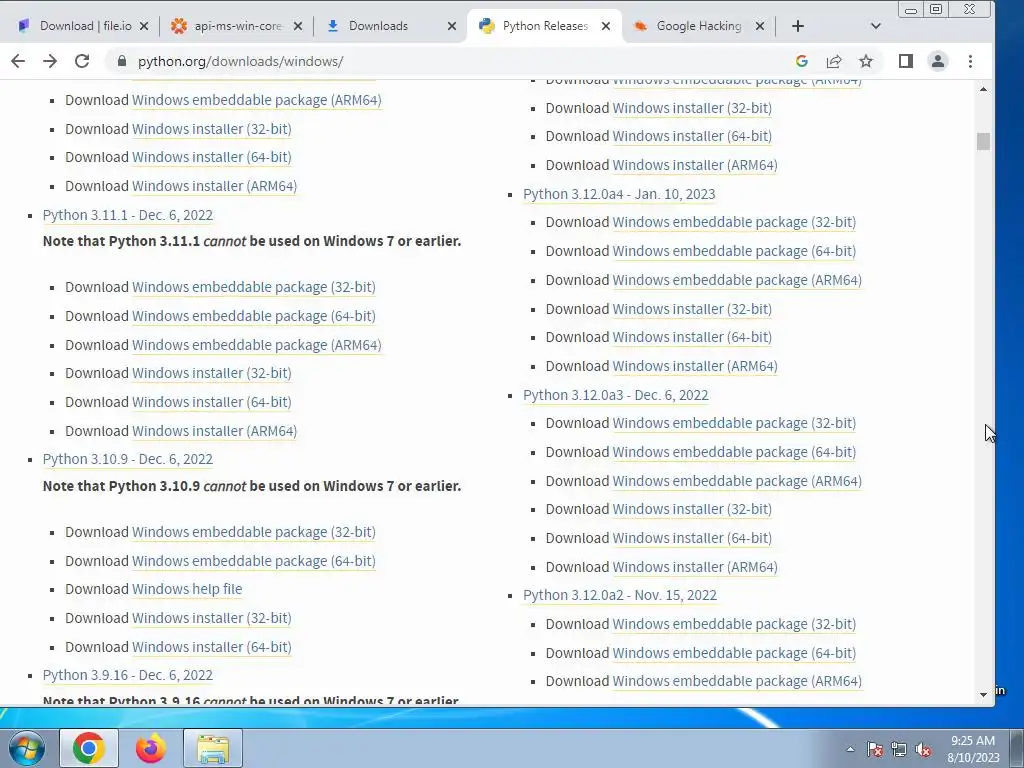Viewport: 1024px width, 768px height.
Task: Download Python 3.11.1 Windows installer (64-bit)
Action: pos(212,402)
